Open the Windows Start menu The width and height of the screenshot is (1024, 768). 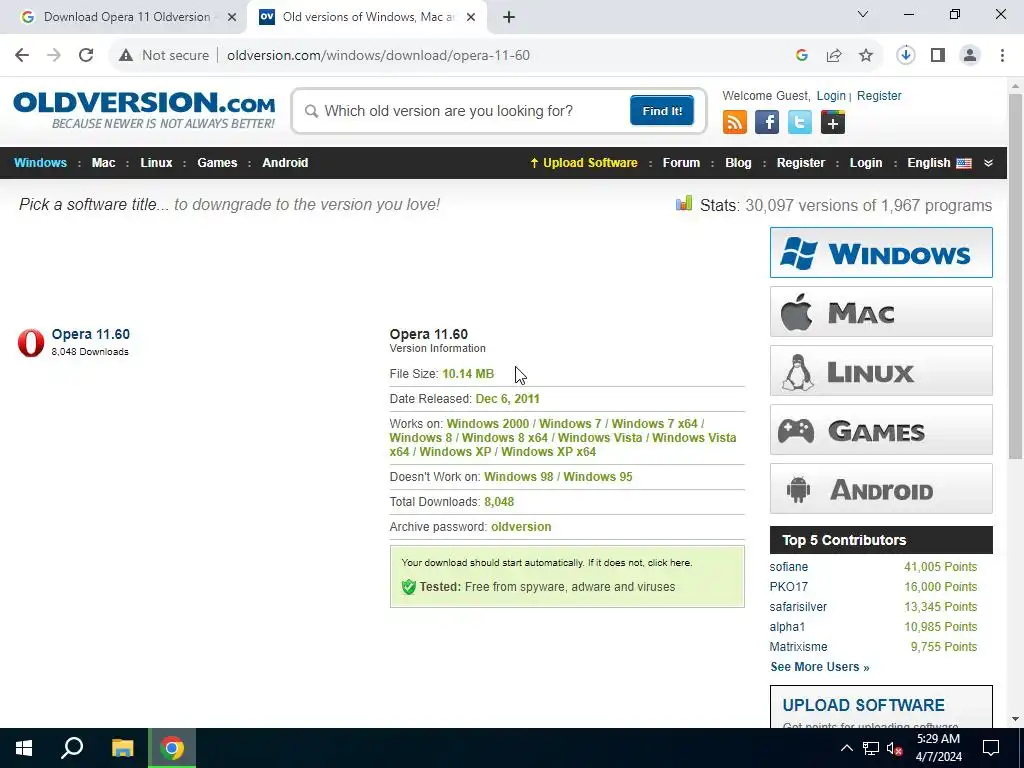[x=24, y=748]
